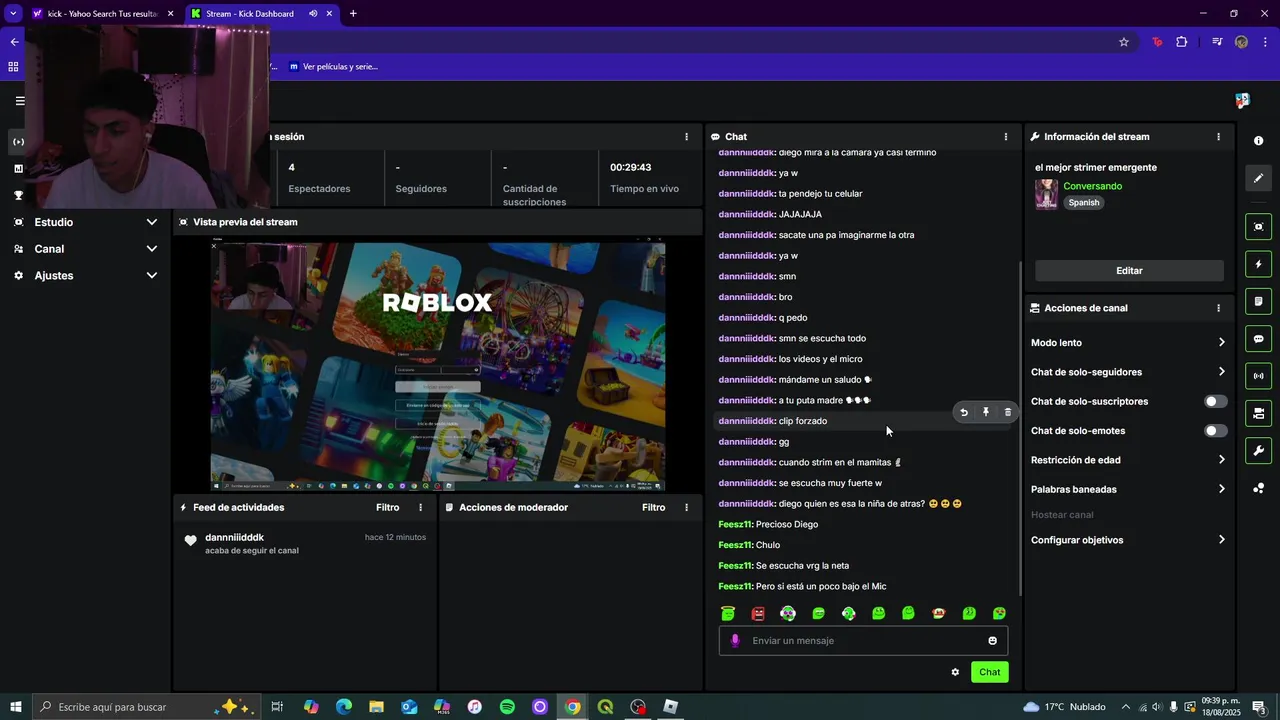This screenshot has height=720, width=1280.
Task: Toggle the stream preview widget icon in sidebar
Action: click(x=1259, y=227)
